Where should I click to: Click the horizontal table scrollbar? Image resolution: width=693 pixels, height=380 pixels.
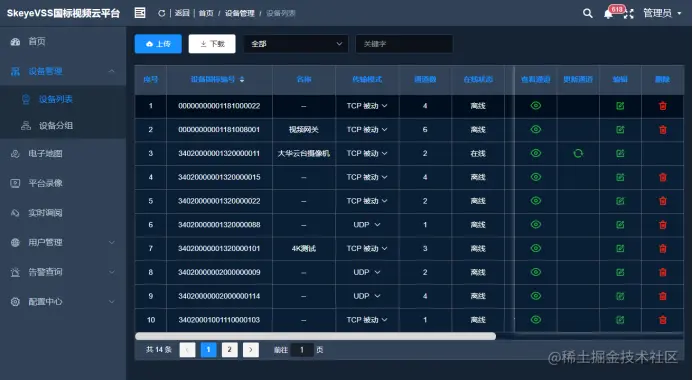pyautogui.click(x=316, y=336)
